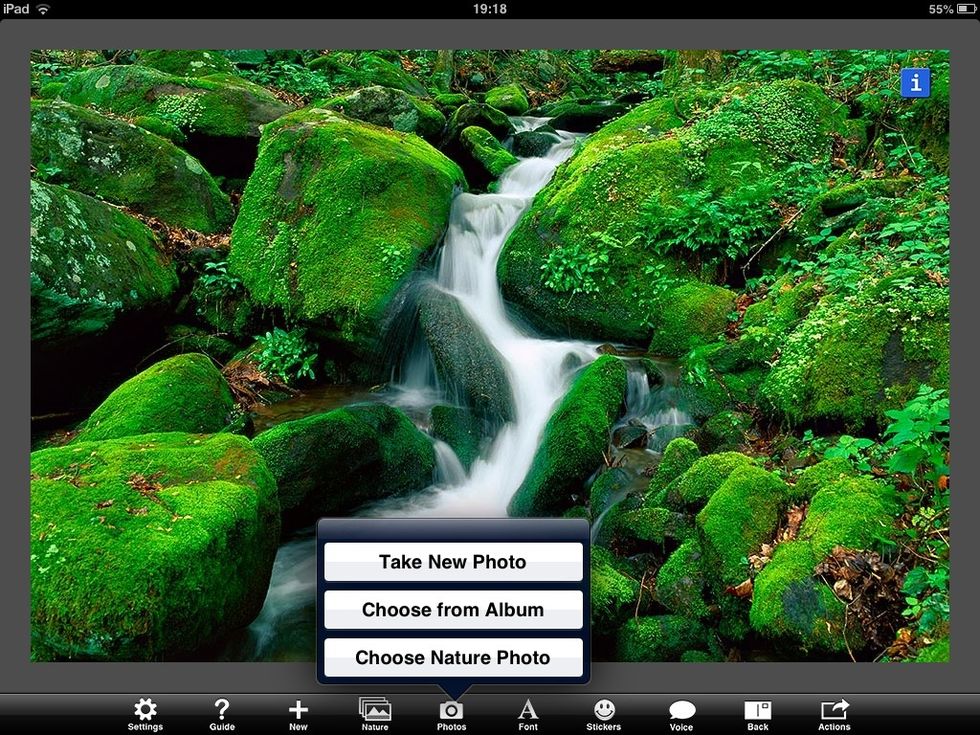Tap the popover arrow above Photos

[452, 690]
